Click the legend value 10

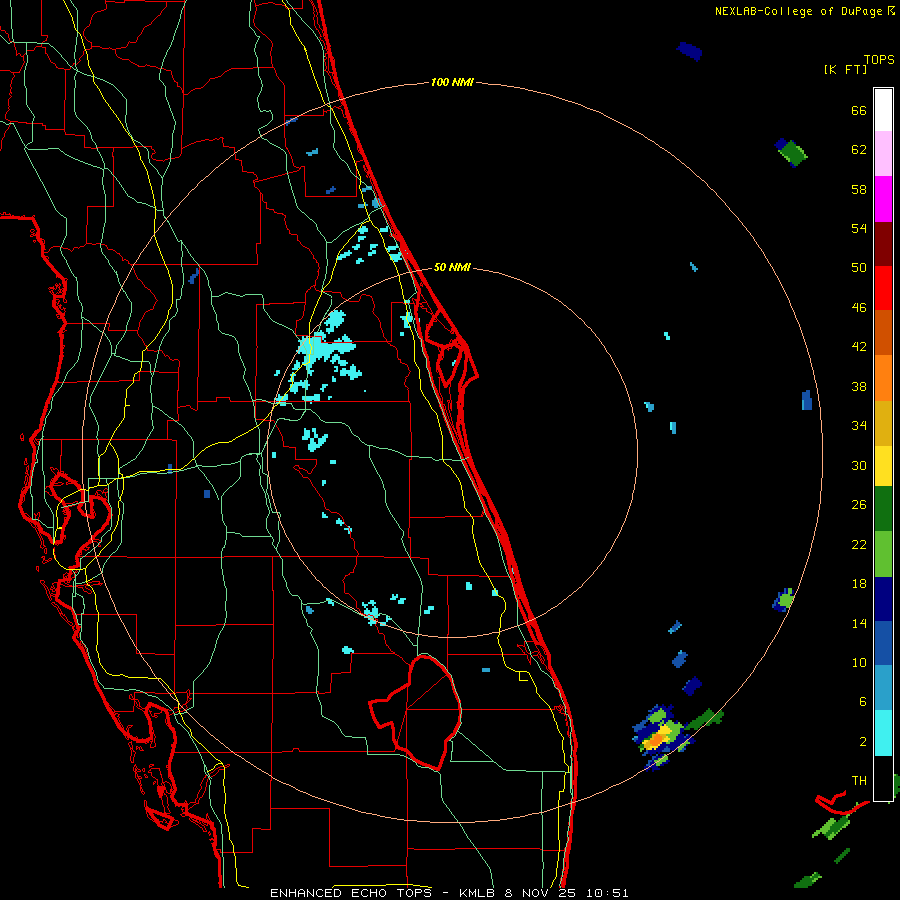click(859, 662)
